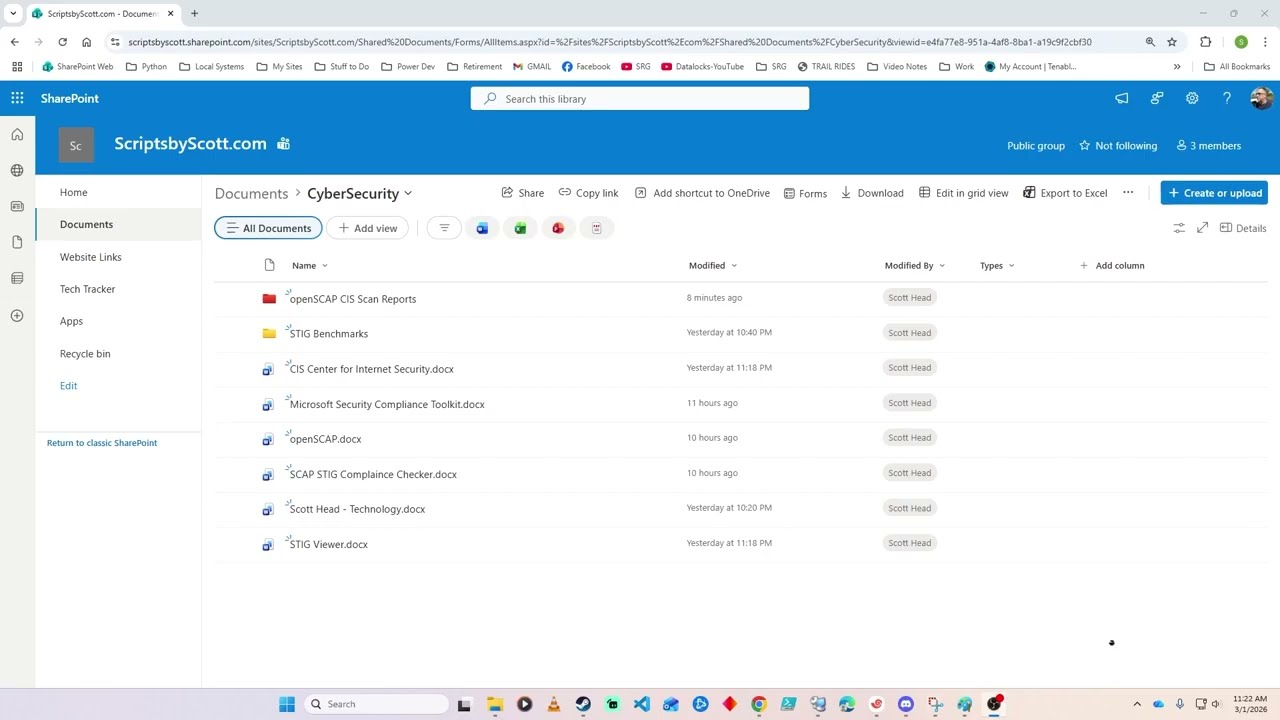1280x720 pixels.
Task: Open the Settings gear in SharePoint header
Action: pyautogui.click(x=1192, y=98)
